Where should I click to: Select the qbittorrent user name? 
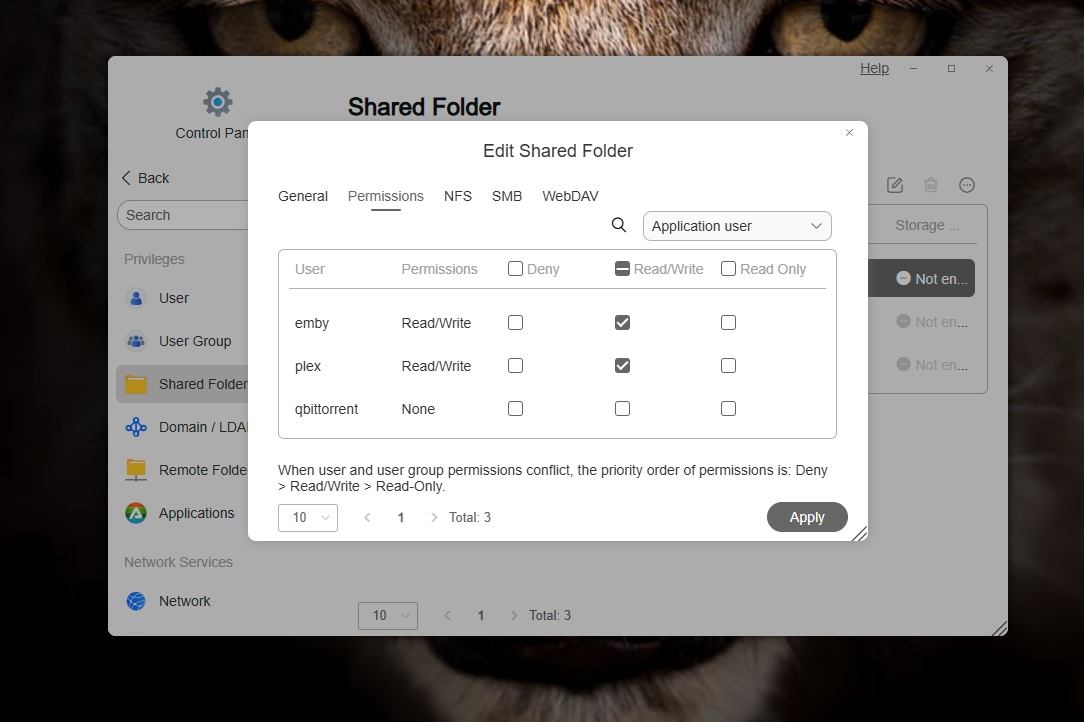[326, 409]
